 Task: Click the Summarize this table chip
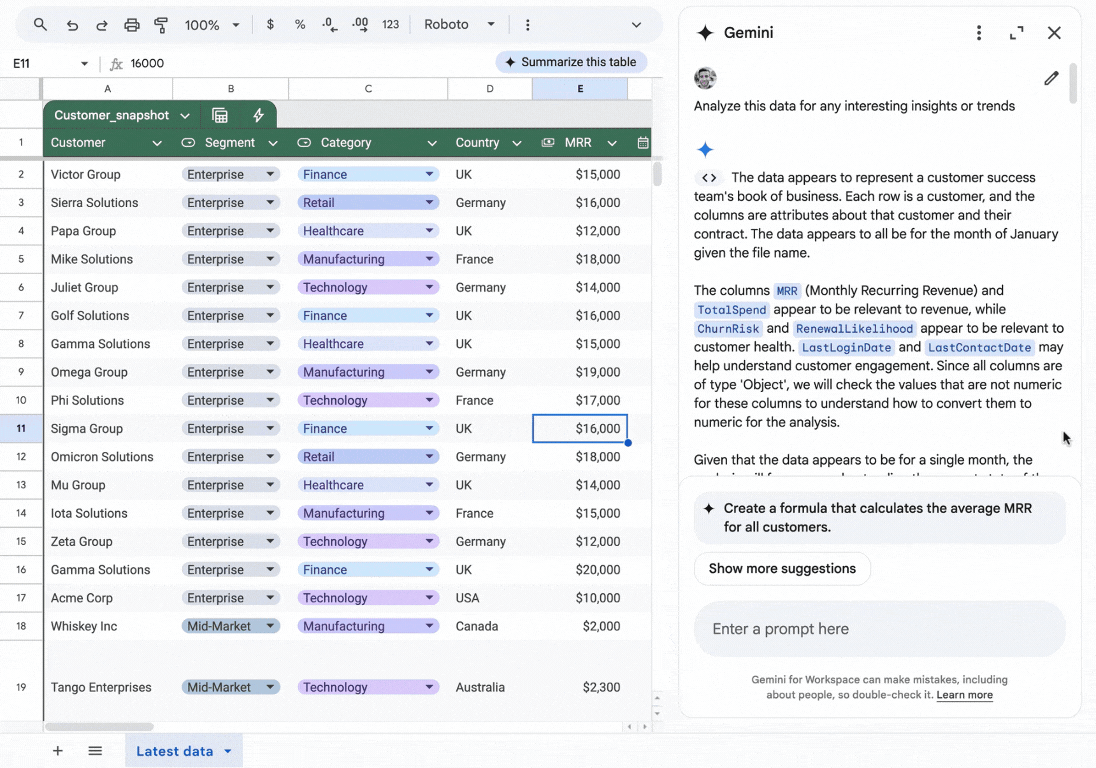coord(571,62)
